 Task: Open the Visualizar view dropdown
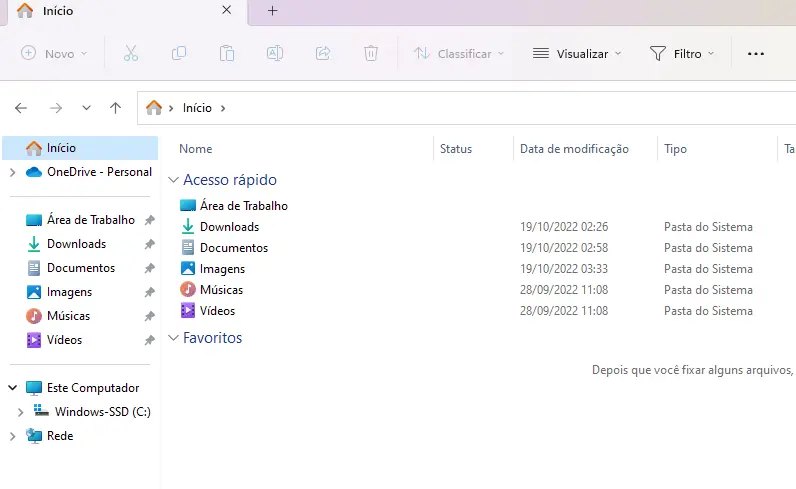pos(577,53)
